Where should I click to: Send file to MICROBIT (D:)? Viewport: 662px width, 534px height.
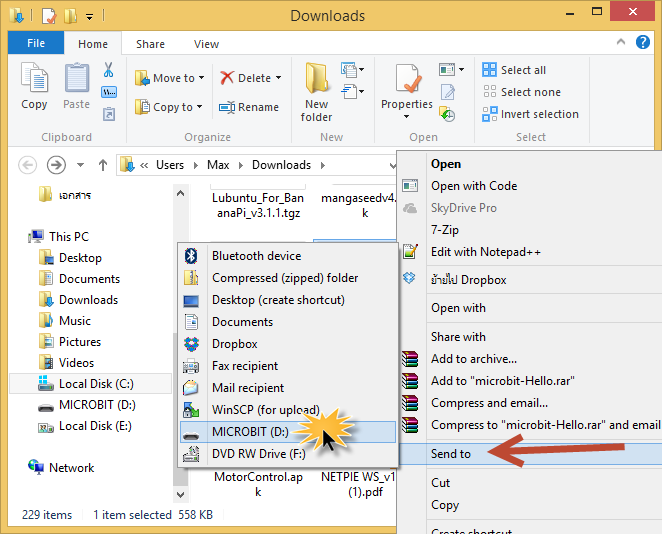click(x=288, y=431)
